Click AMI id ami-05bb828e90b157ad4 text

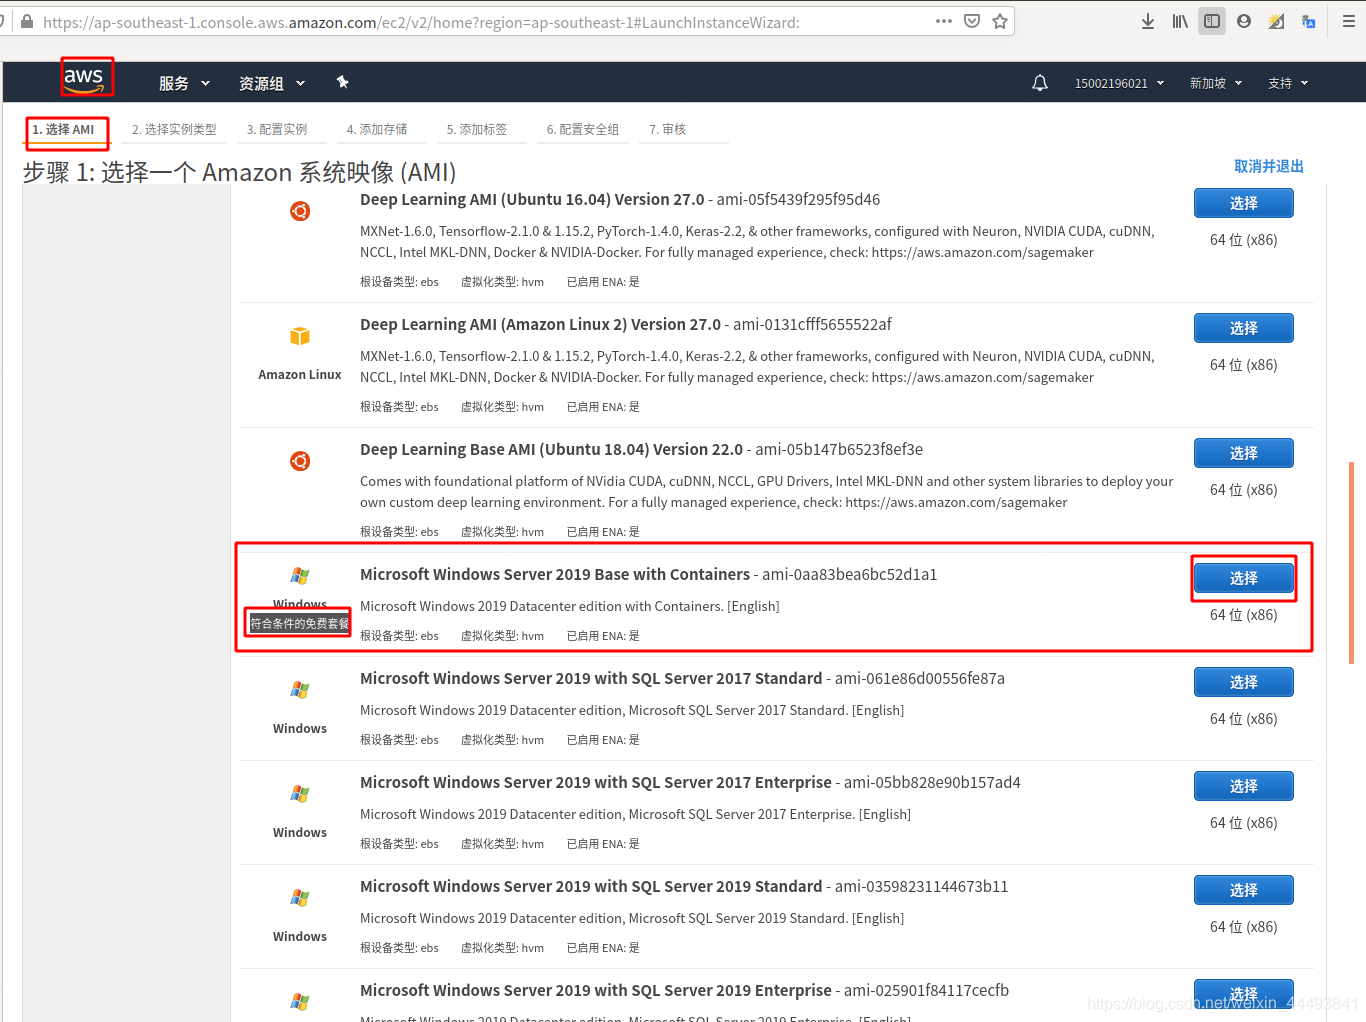[x=932, y=782]
